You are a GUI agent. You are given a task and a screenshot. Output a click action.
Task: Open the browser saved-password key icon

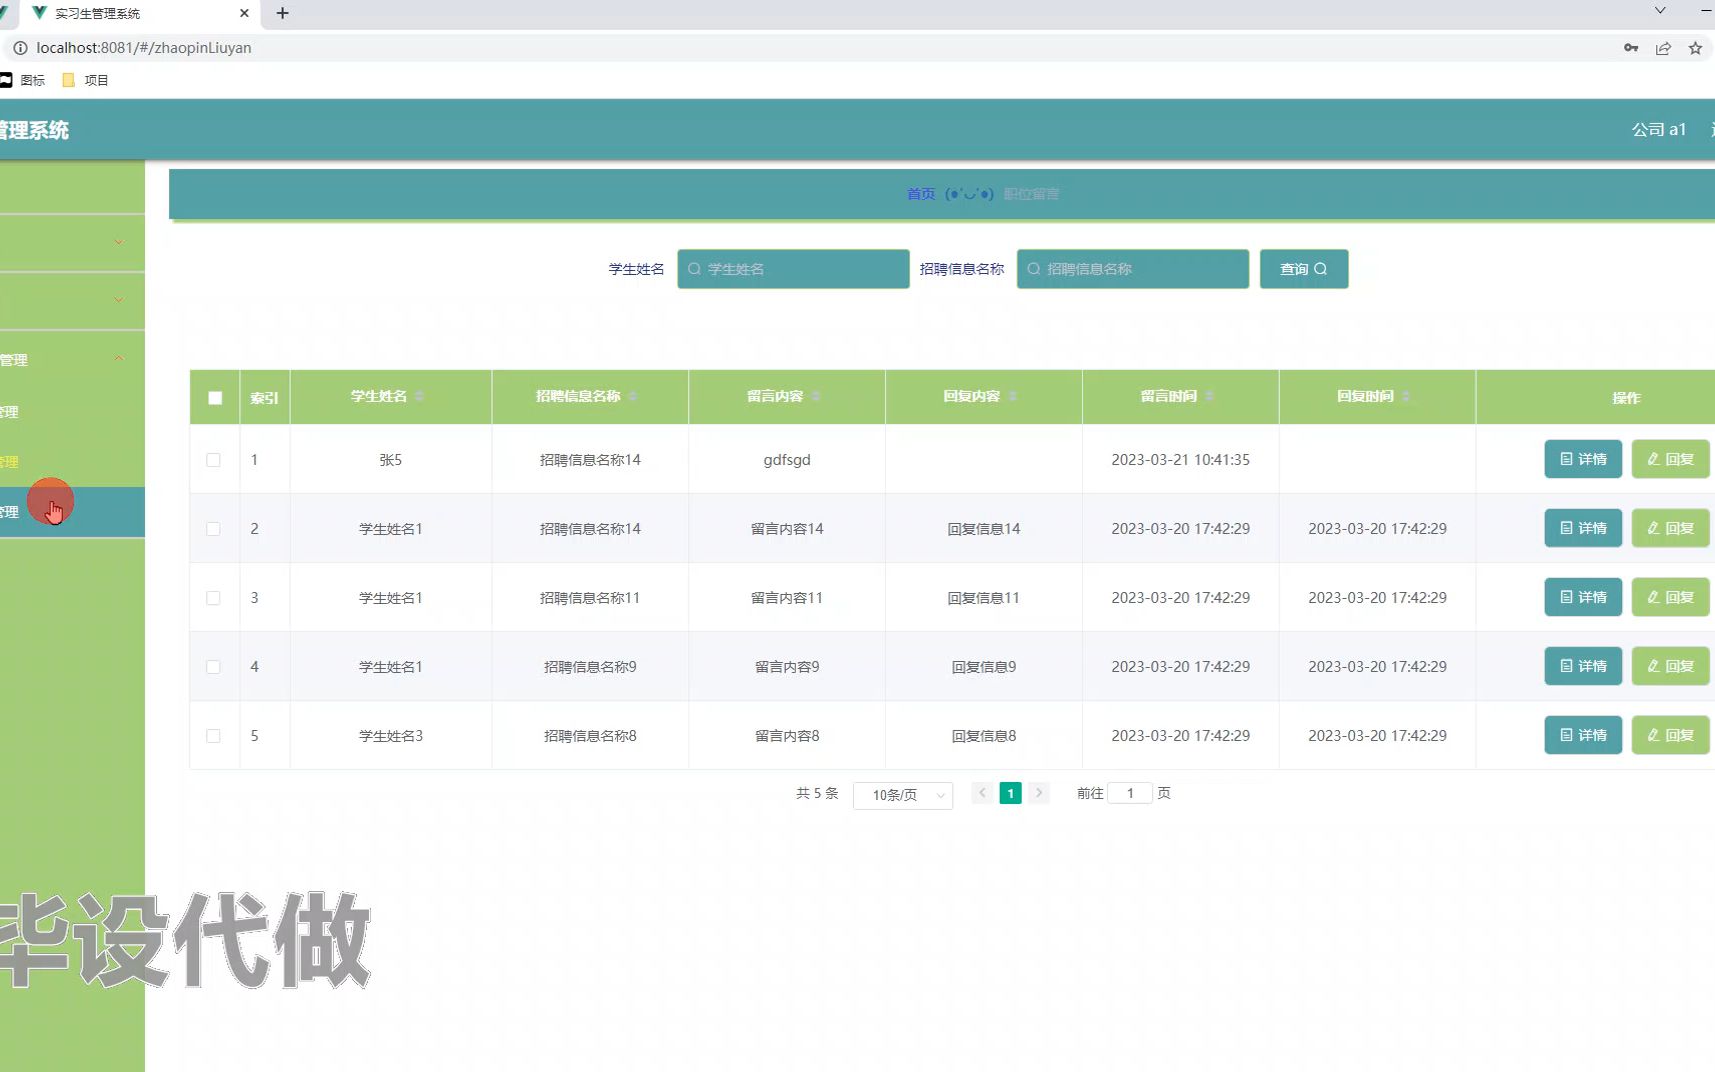[x=1631, y=48]
